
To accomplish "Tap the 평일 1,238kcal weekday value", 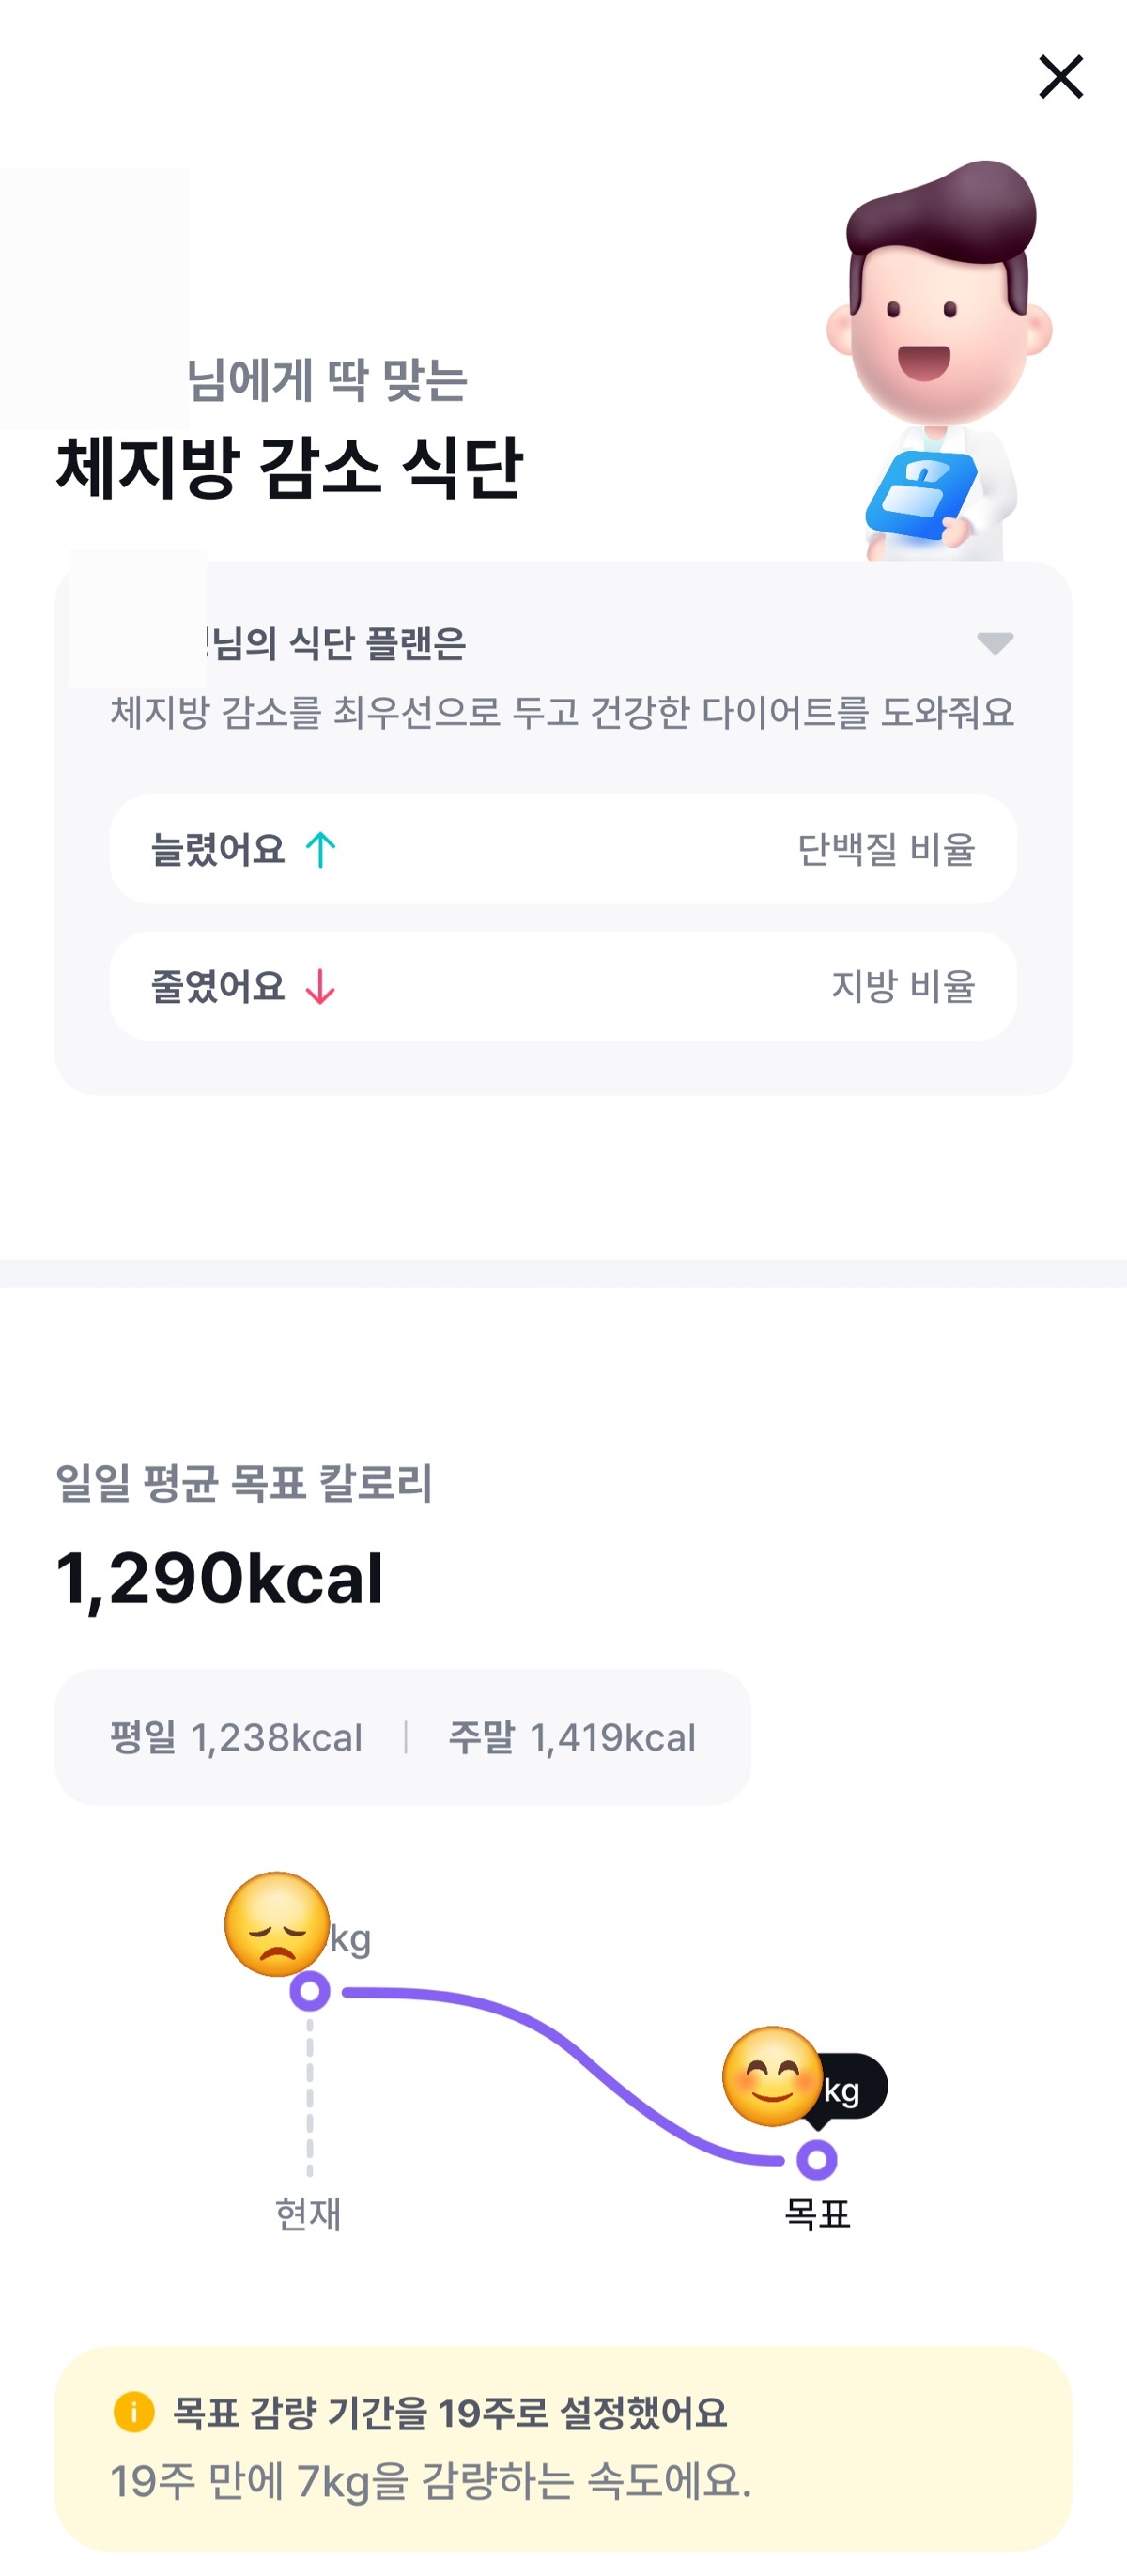I will (x=236, y=1737).
